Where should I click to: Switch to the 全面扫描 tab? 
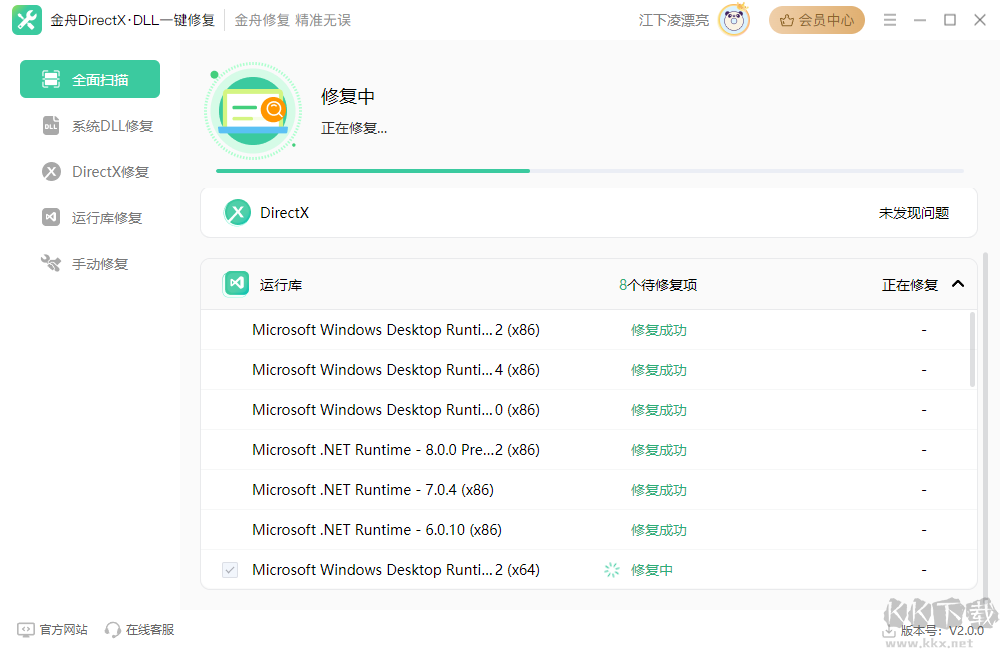click(89, 78)
